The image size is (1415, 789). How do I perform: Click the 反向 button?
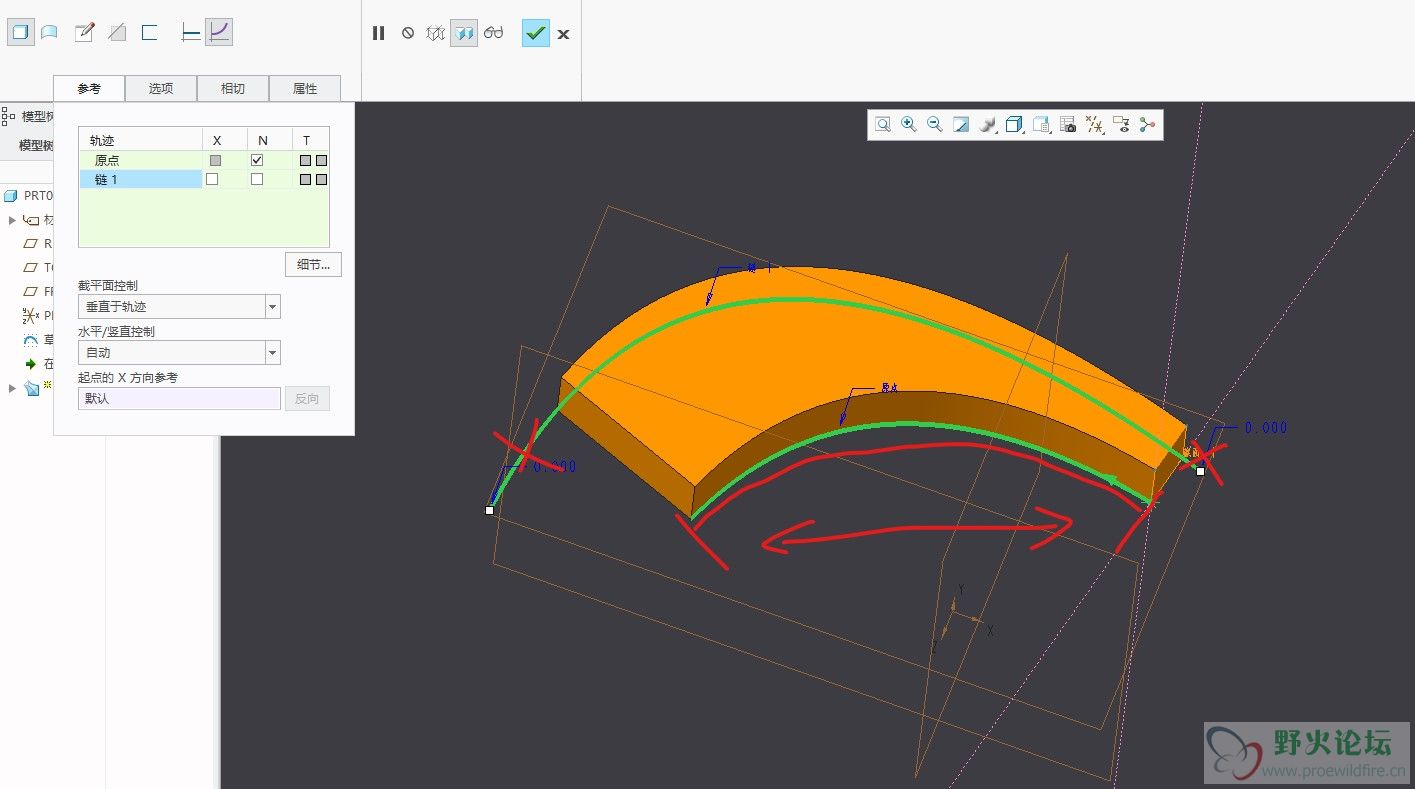(x=307, y=398)
